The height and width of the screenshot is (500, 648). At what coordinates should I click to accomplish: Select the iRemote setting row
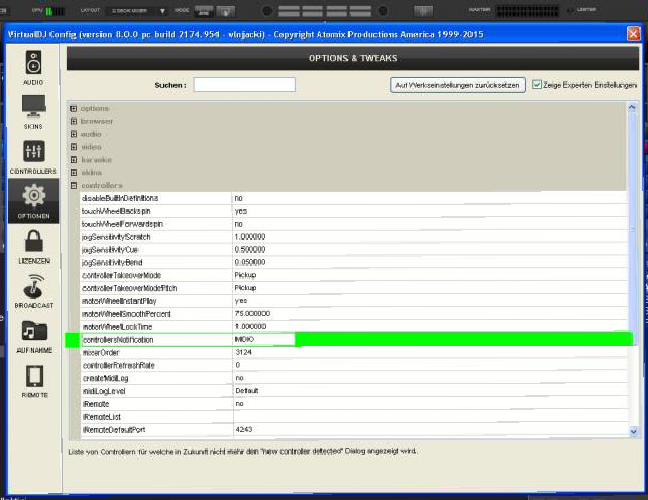(x=354, y=404)
